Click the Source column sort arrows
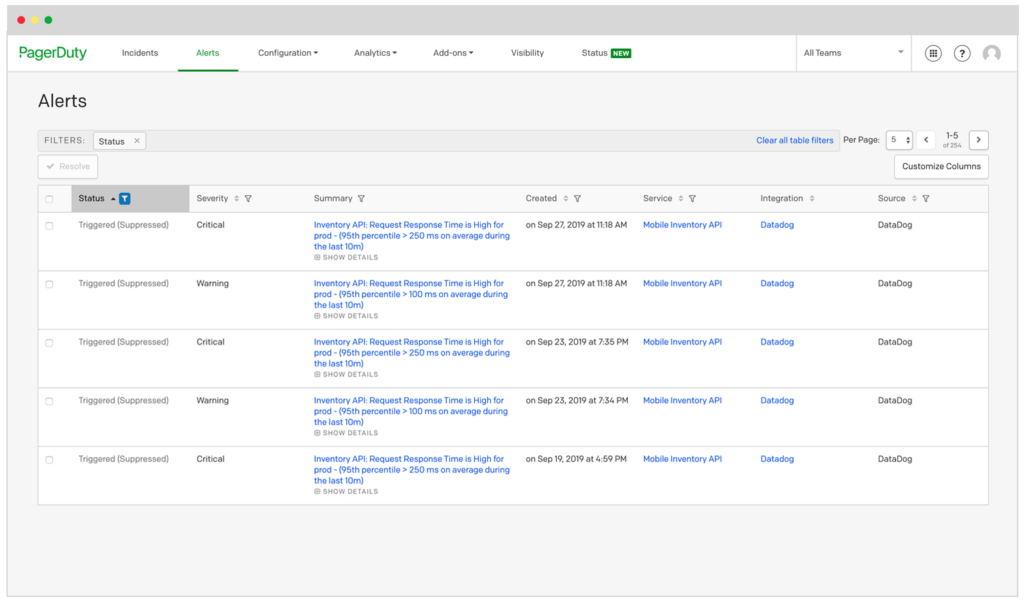The height and width of the screenshot is (604, 1024). click(914, 199)
